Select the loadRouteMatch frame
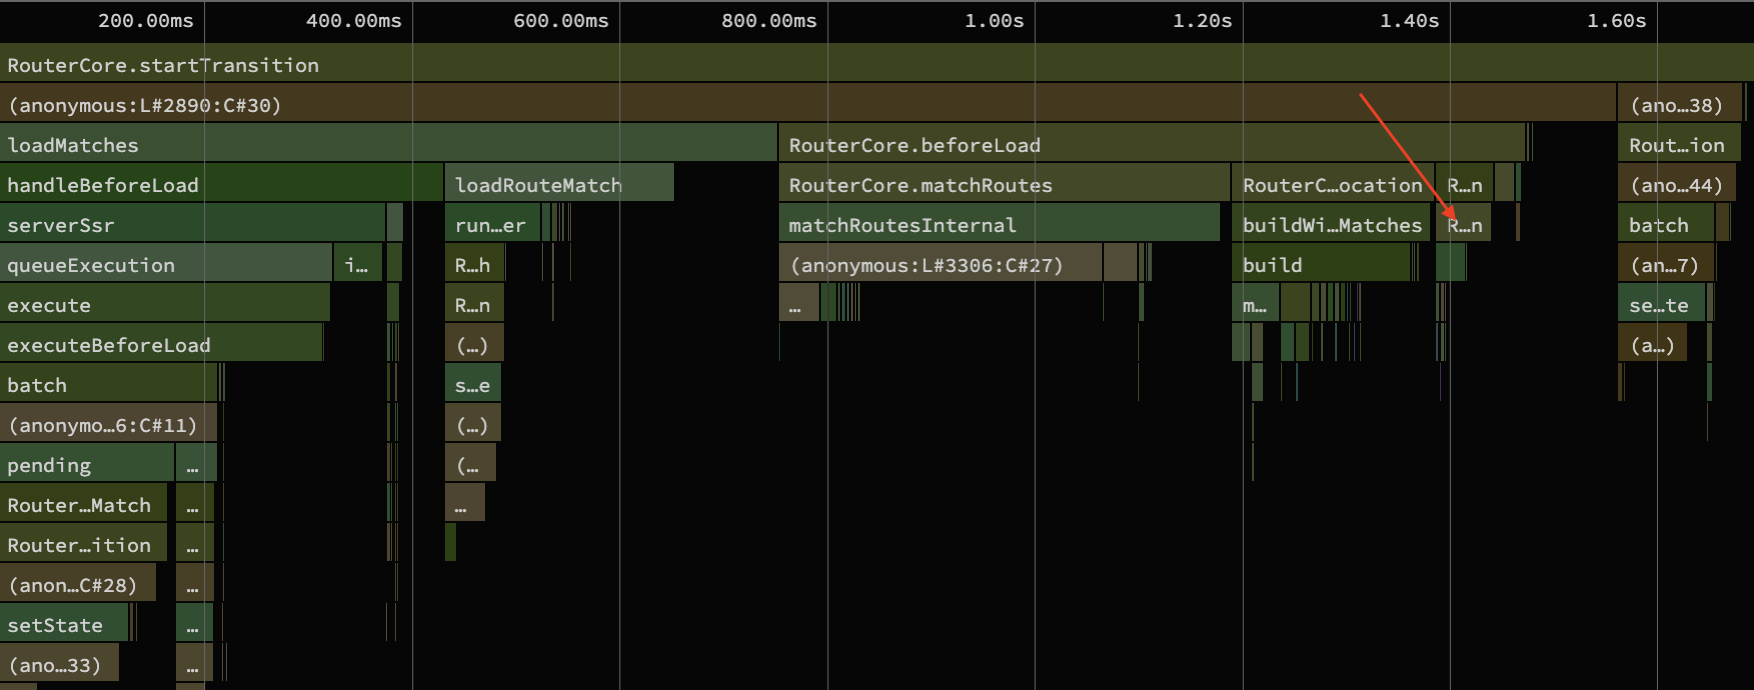The height and width of the screenshot is (690, 1754). 560,185
